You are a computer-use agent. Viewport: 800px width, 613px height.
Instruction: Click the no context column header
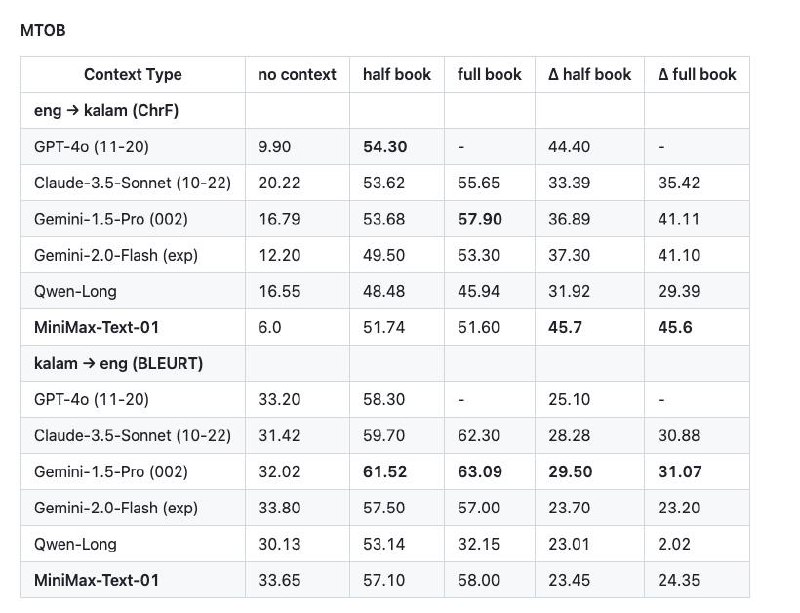297,75
